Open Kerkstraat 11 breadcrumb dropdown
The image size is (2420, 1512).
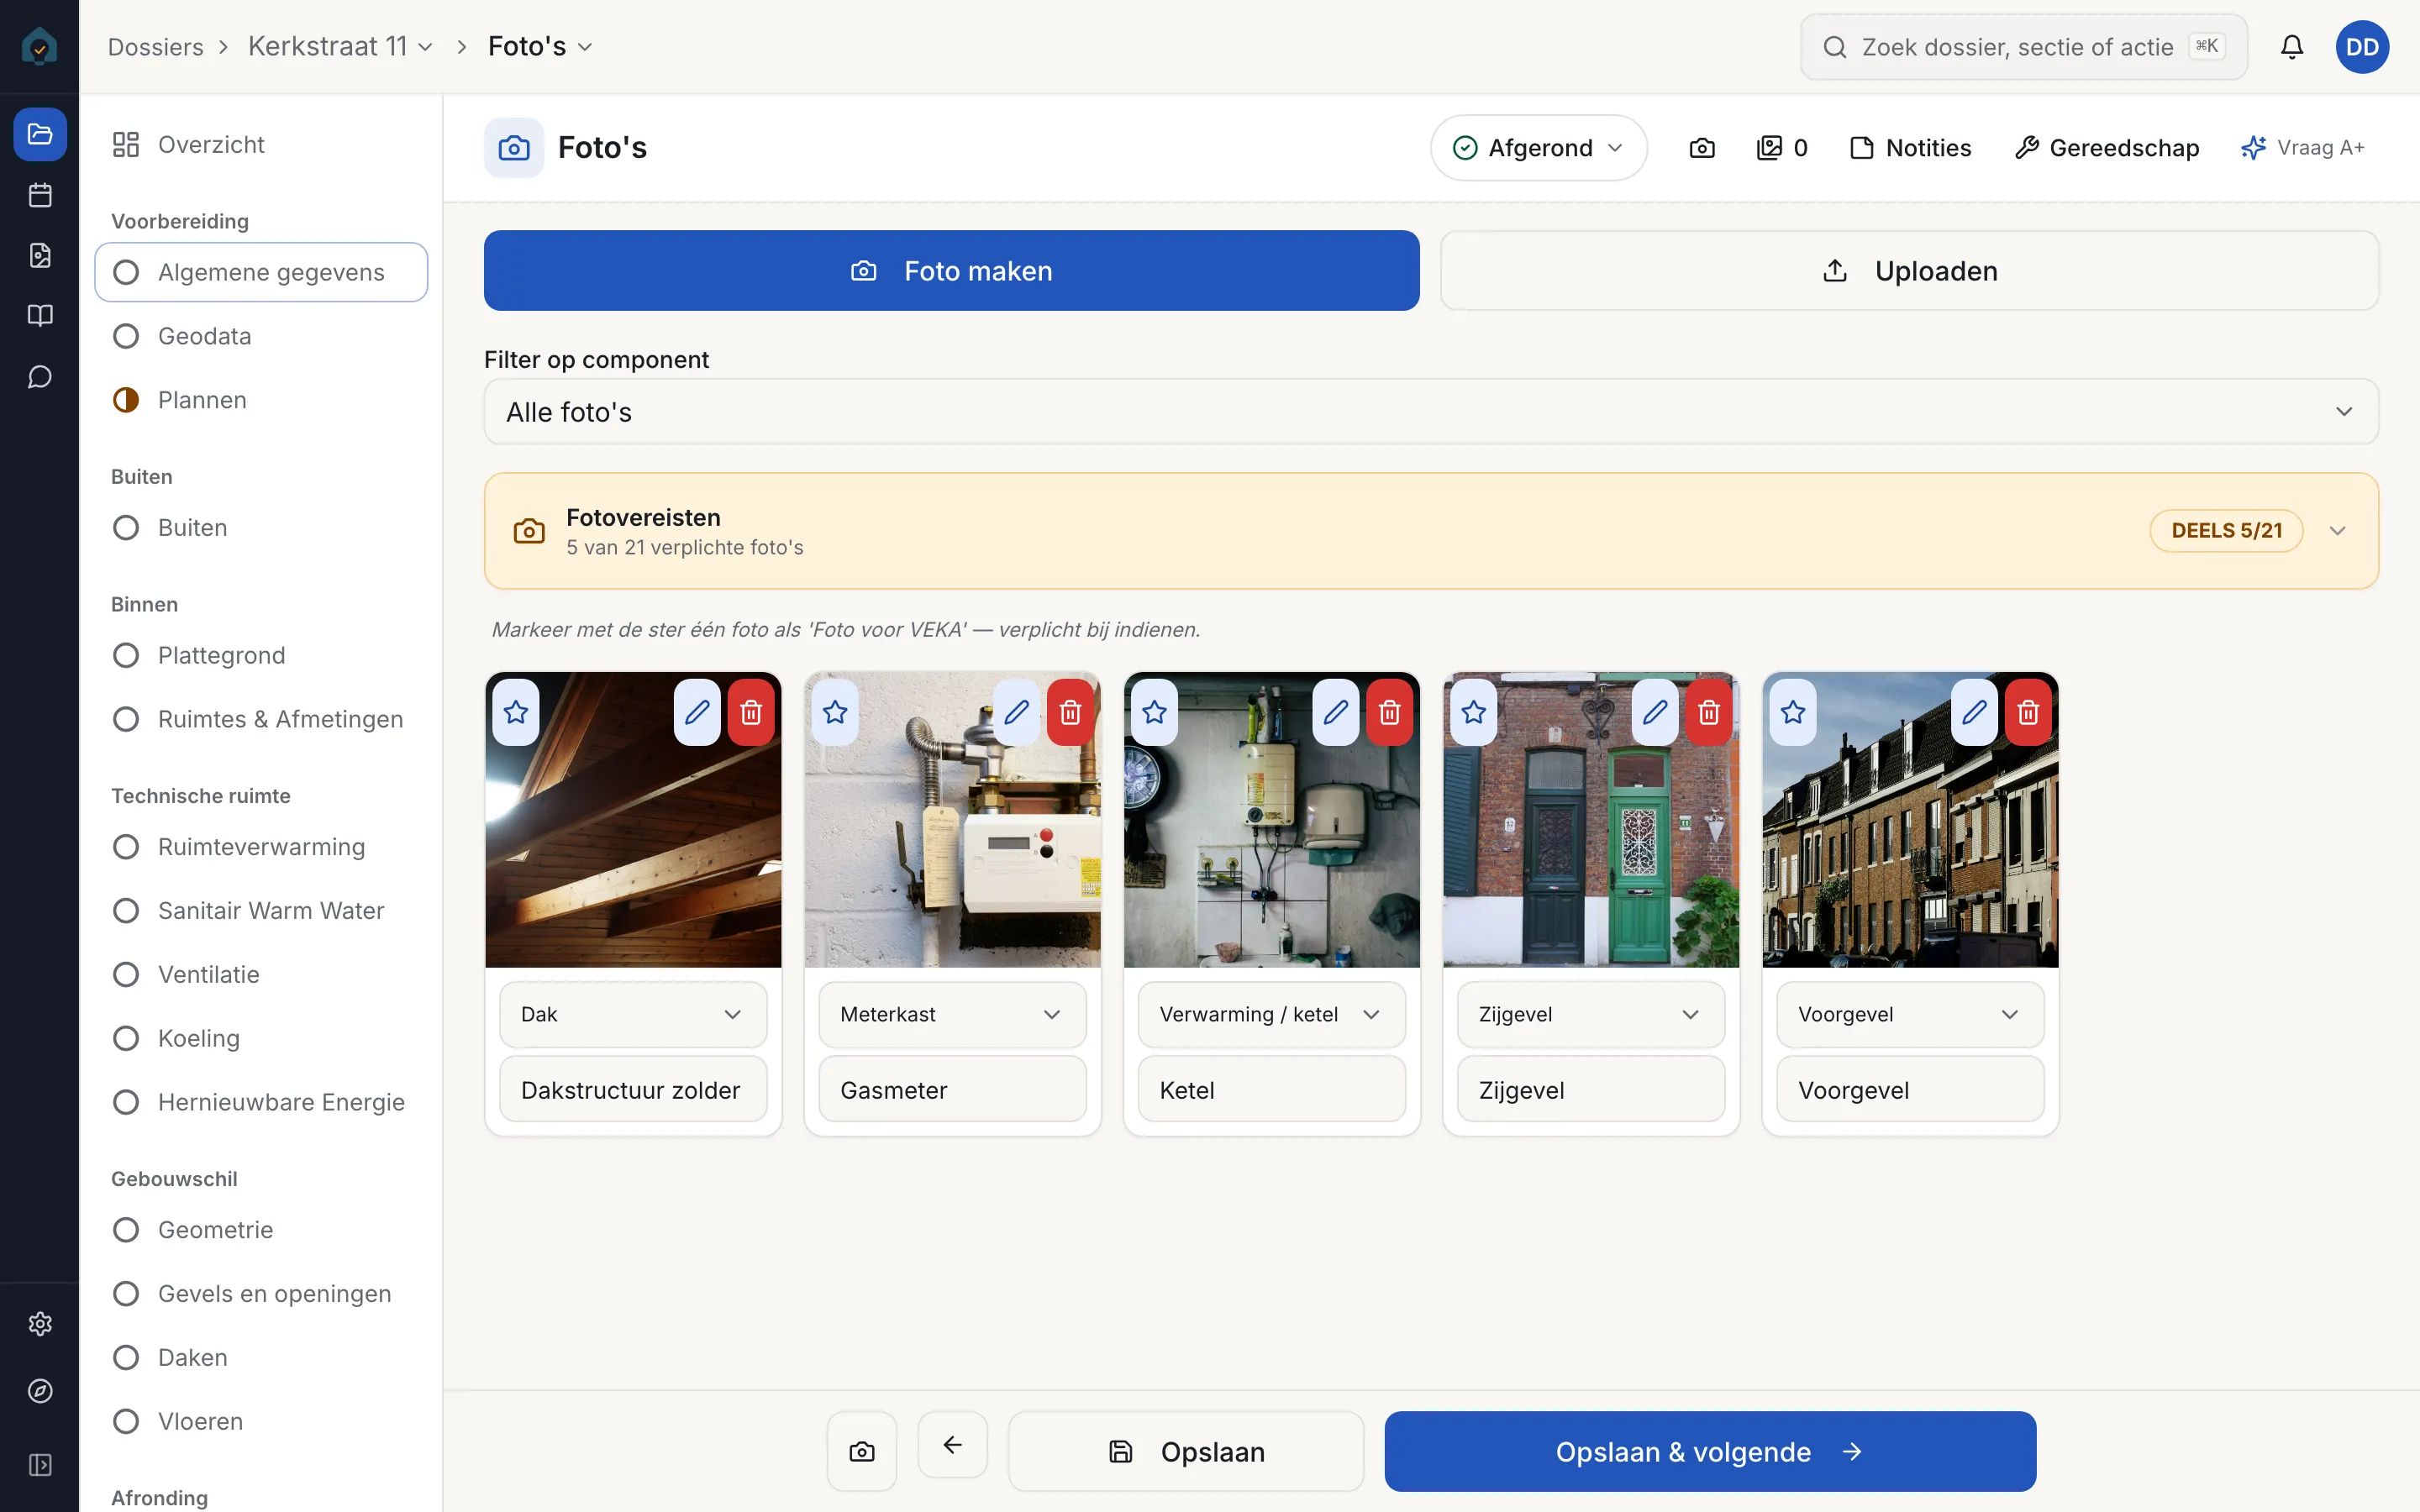click(x=340, y=47)
